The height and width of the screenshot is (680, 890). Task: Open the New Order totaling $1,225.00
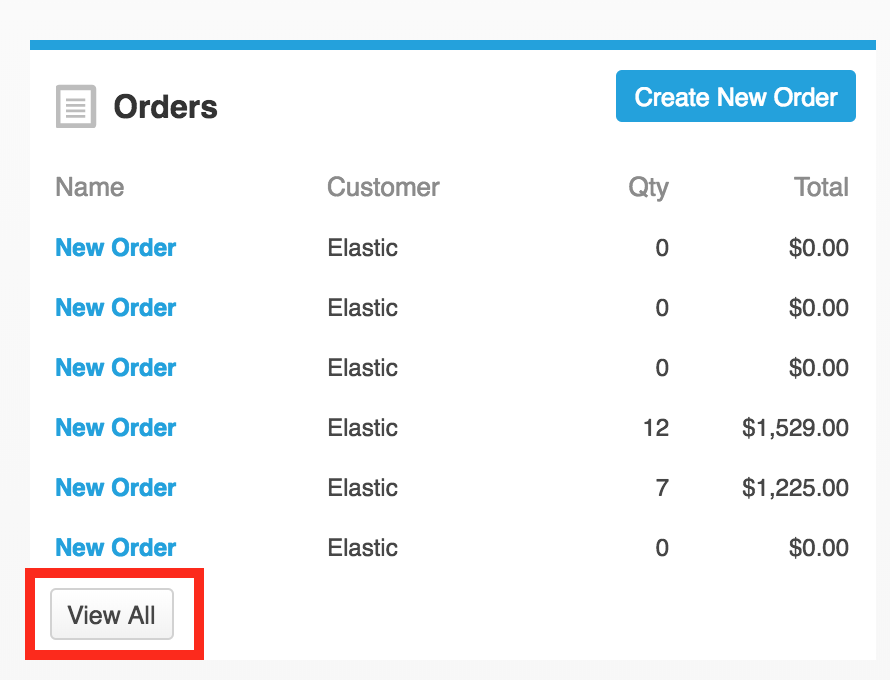[x=116, y=488]
